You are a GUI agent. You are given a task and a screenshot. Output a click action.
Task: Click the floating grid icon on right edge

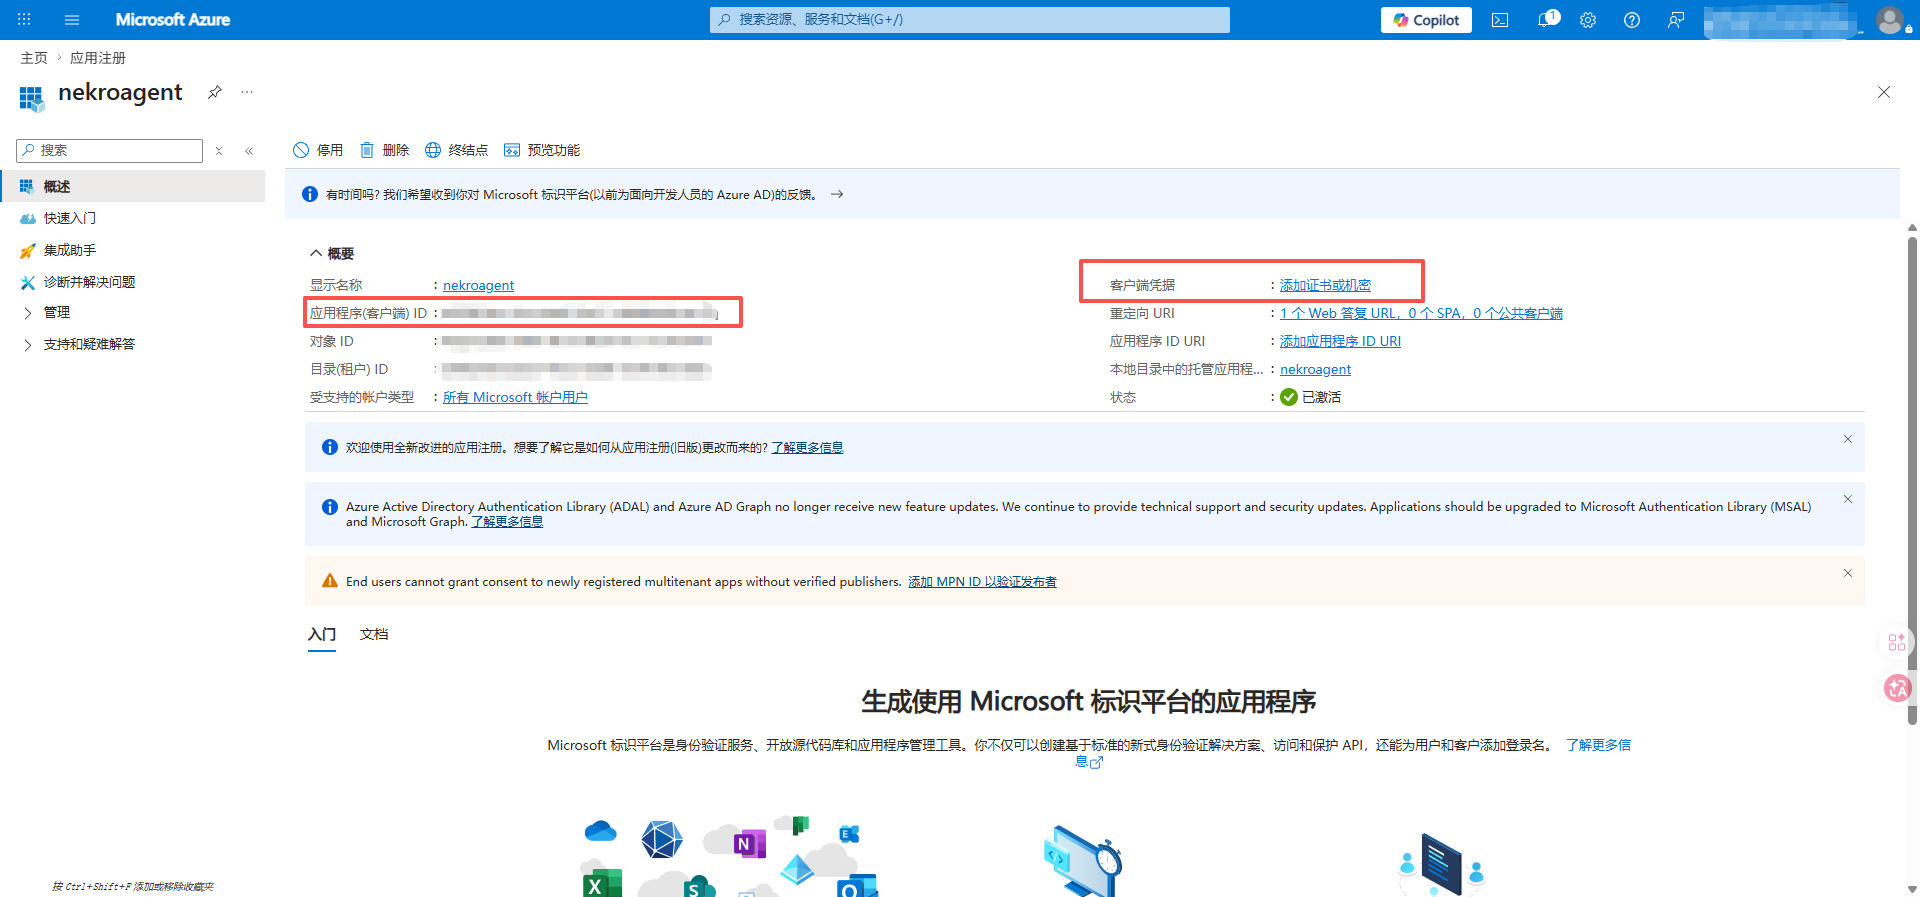[x=1897, y=642]
